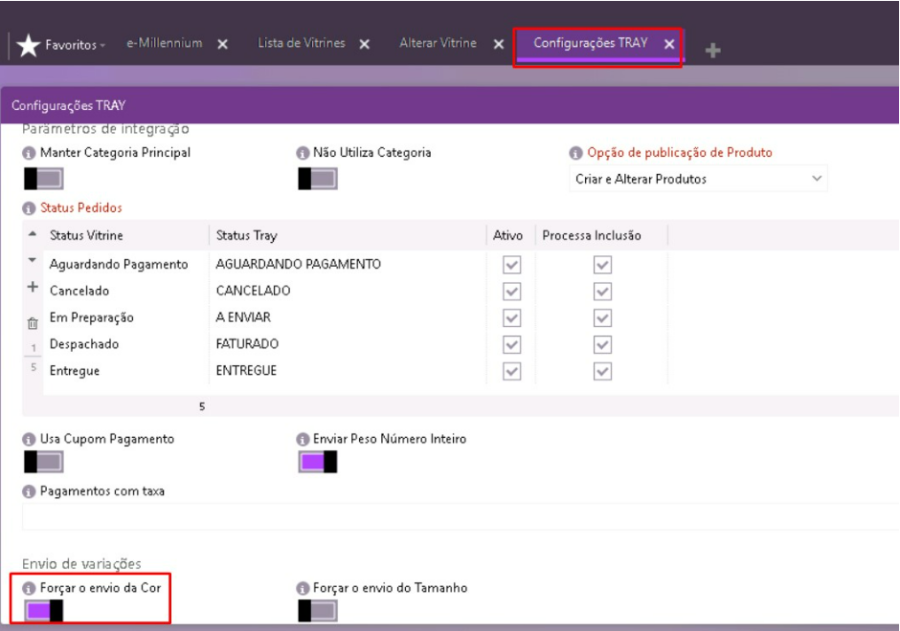Toggle Manter Categoria Principal switch

click(x=44, y=179)
